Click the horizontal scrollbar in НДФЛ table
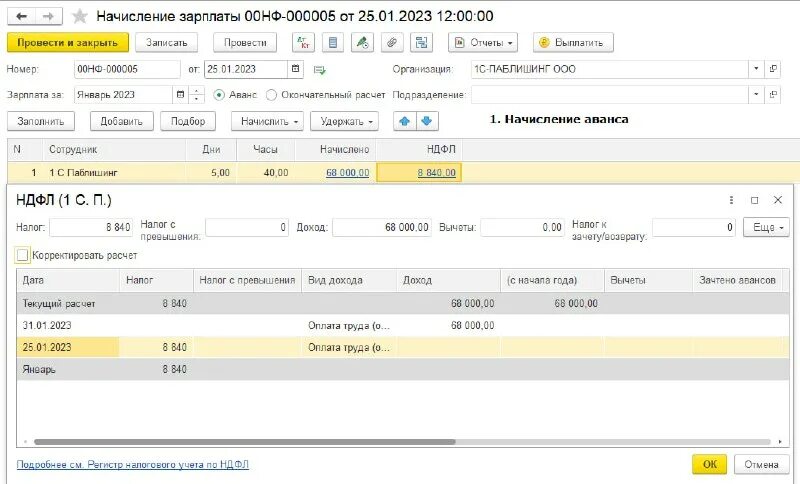Viewport: 800px width, 484px height. click(244, 442)
